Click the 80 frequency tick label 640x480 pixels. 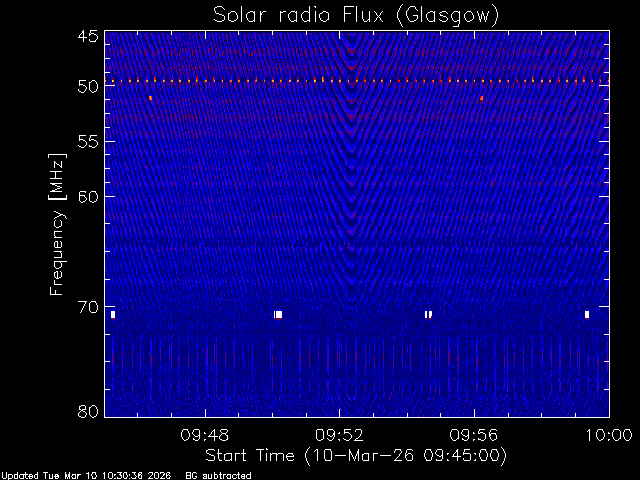88,411
